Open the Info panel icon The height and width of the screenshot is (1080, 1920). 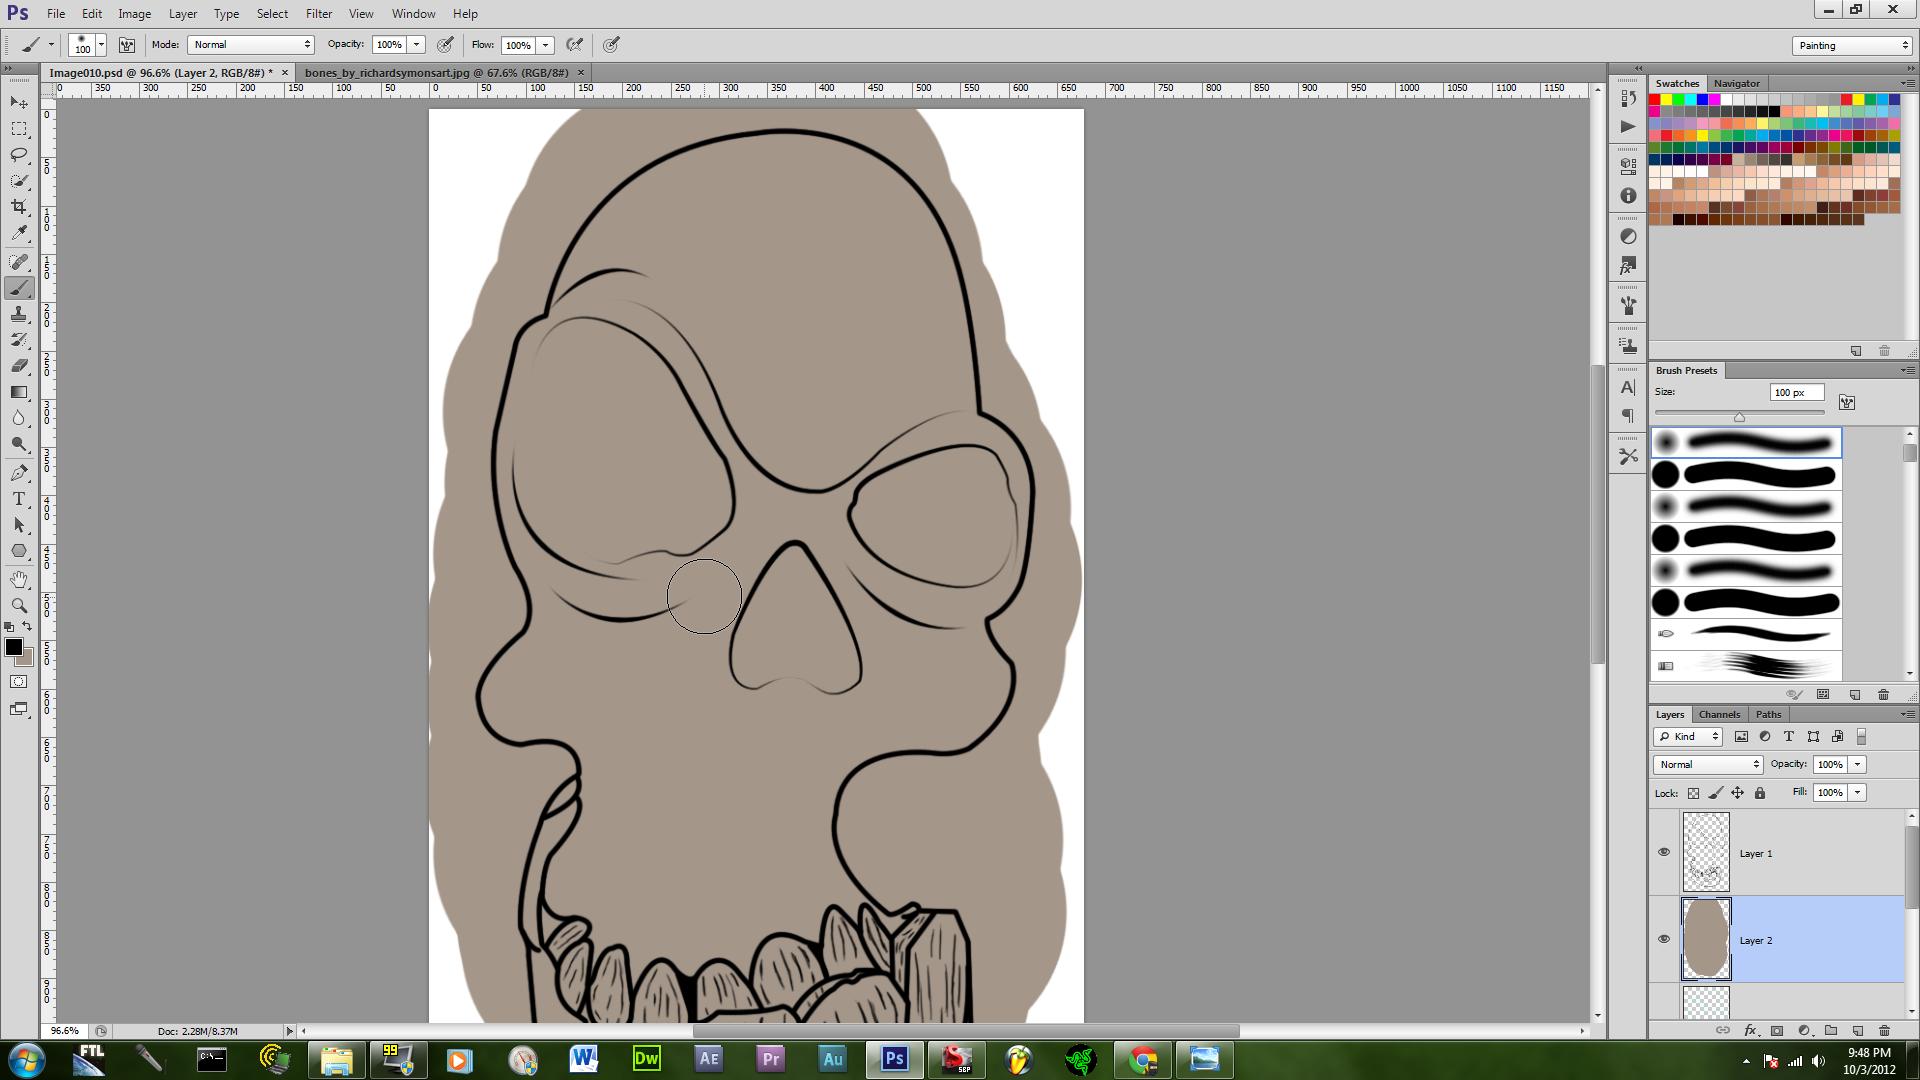[x=1628, y=196]
